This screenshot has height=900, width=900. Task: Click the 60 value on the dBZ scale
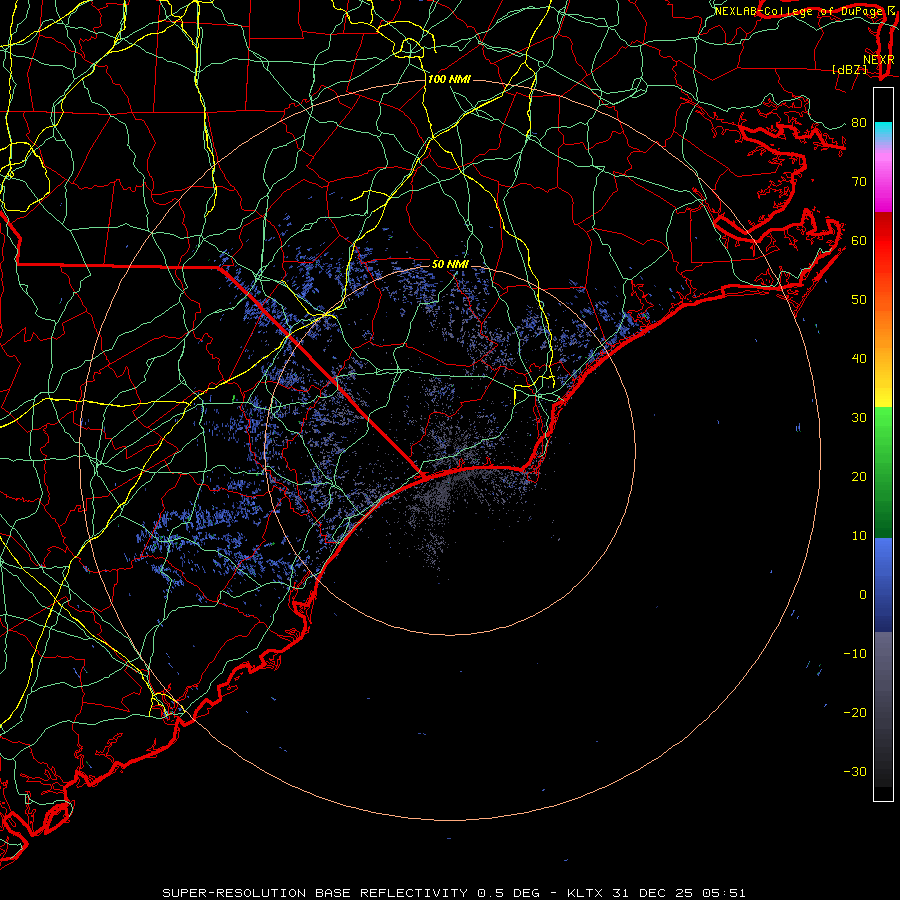tap(859, 240)
